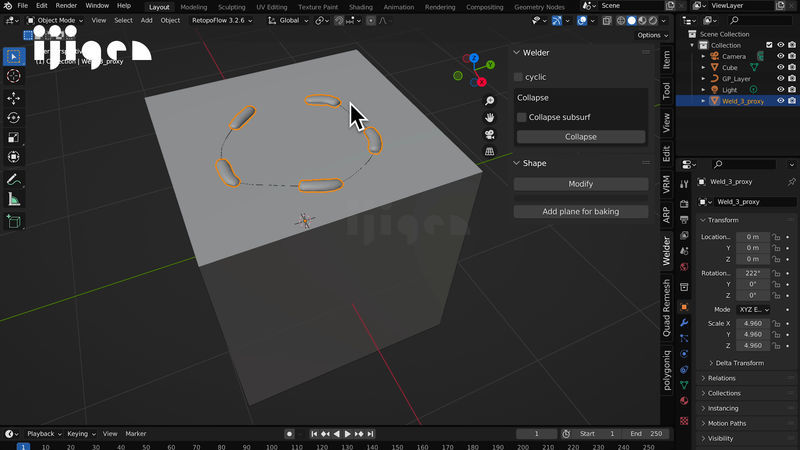Select the Scale tool
Image resolution: width=800 pixels, height=450 pixels.
pos(14,138)
